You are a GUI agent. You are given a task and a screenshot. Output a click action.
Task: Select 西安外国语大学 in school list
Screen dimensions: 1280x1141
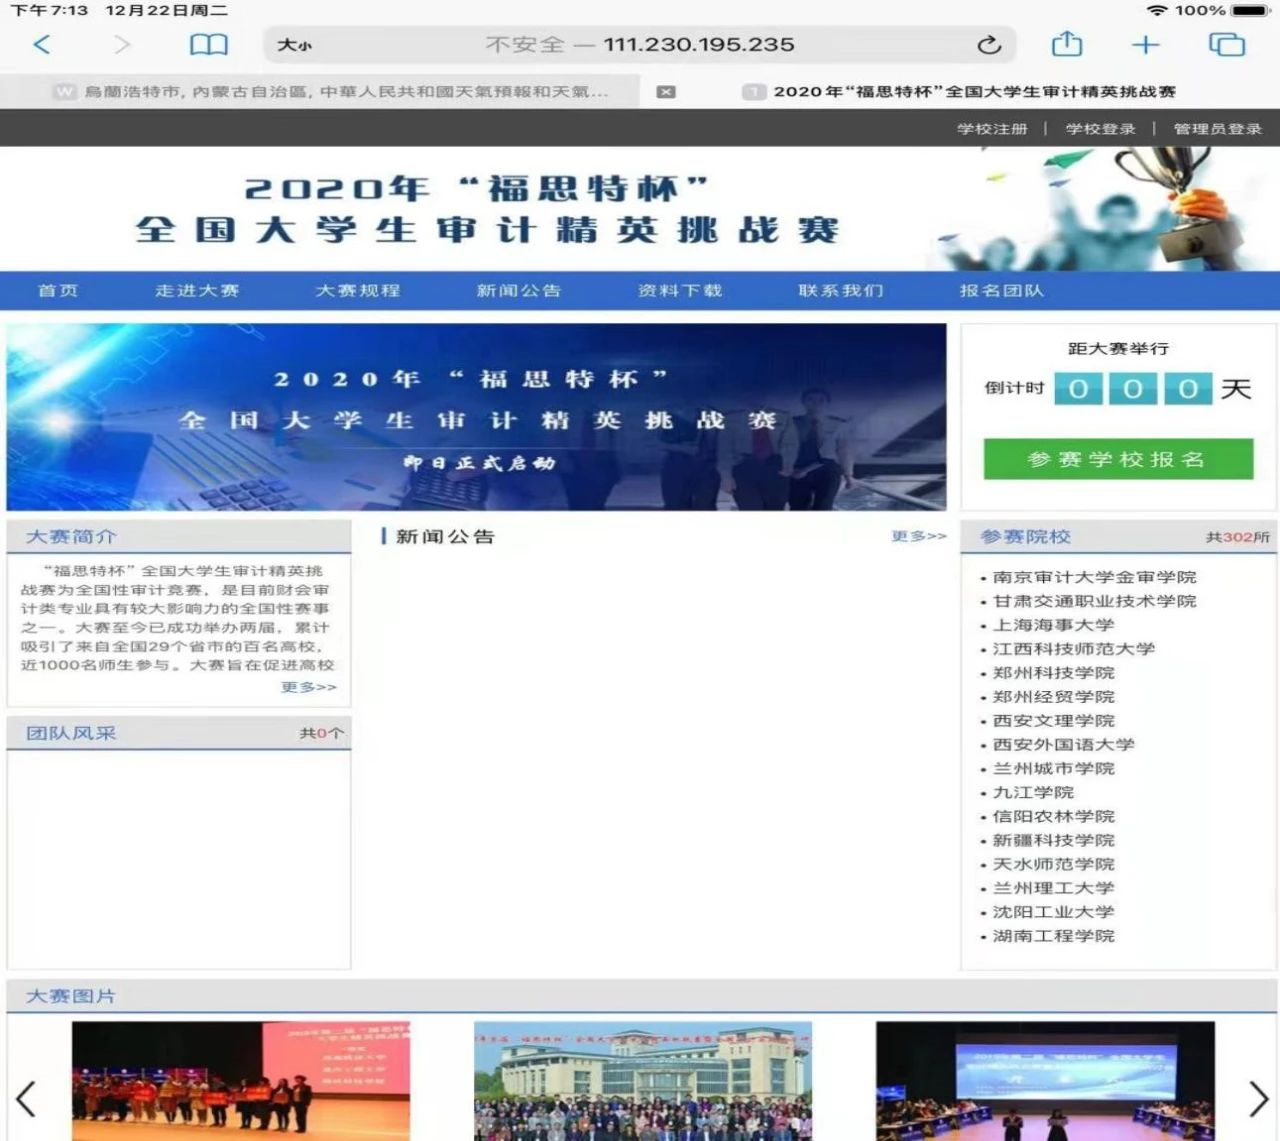point(1064,746)
